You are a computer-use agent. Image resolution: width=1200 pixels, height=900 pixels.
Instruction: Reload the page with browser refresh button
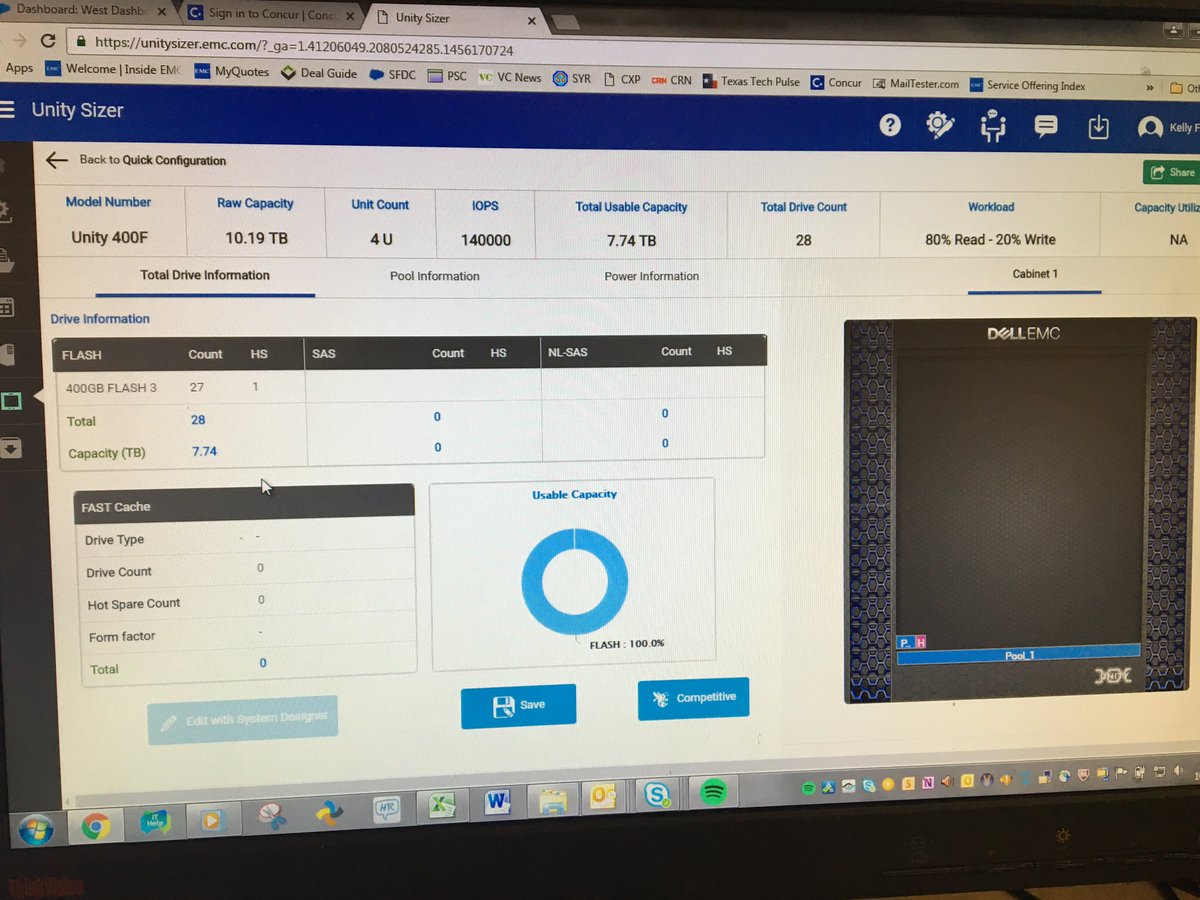coord(47,40)
